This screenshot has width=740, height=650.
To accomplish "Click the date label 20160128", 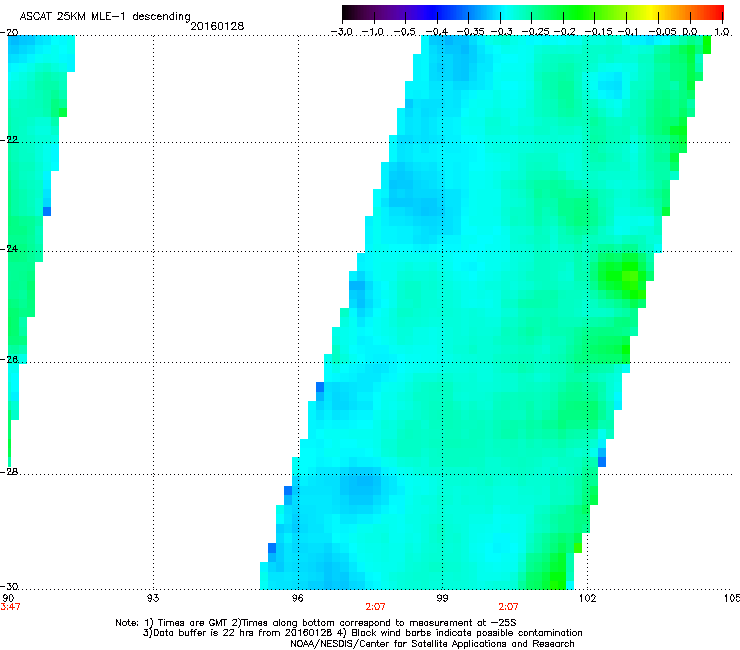I will (217, 26).
